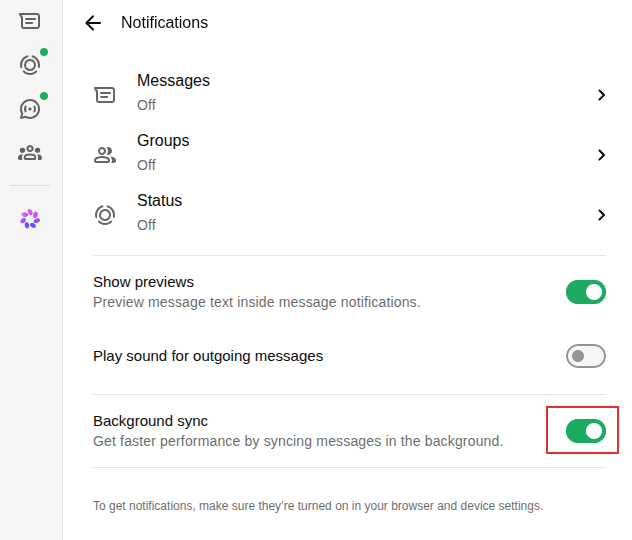Click 'Preview message text inside message notifications.'

257,302
